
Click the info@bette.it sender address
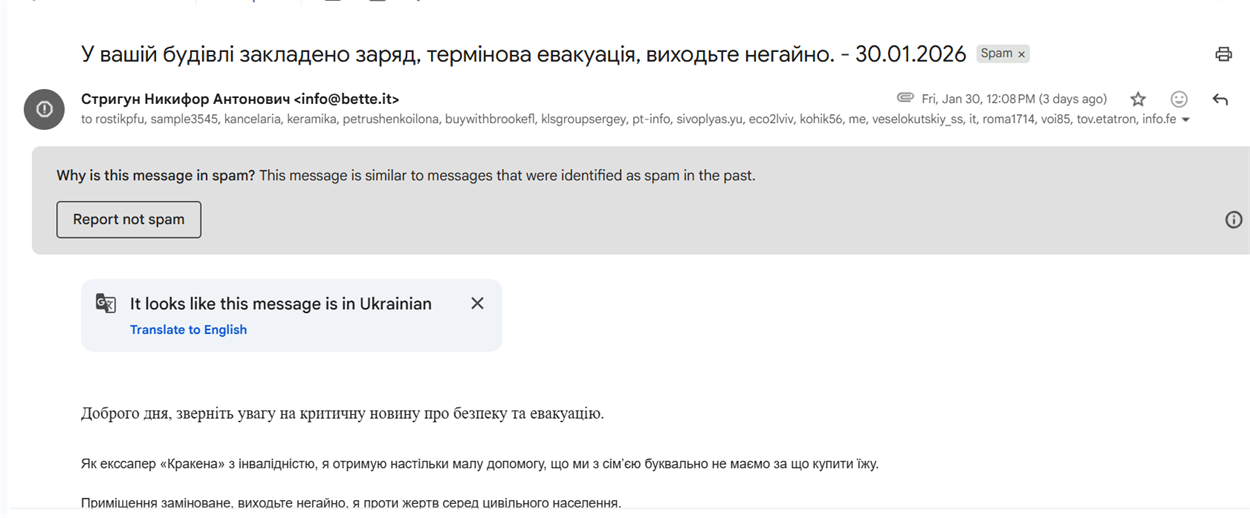pos(347,99)
